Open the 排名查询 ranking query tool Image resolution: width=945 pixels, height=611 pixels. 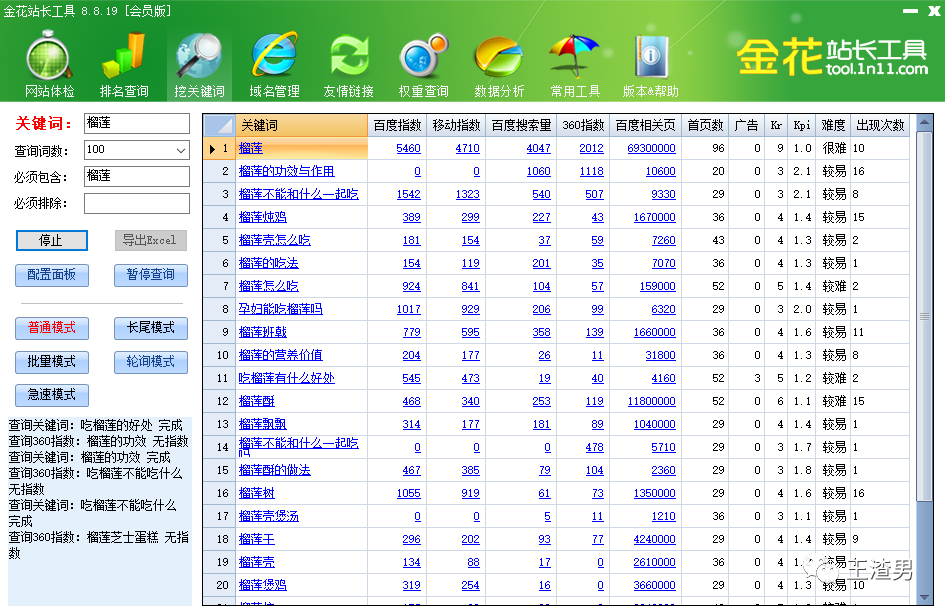[124, 64]
